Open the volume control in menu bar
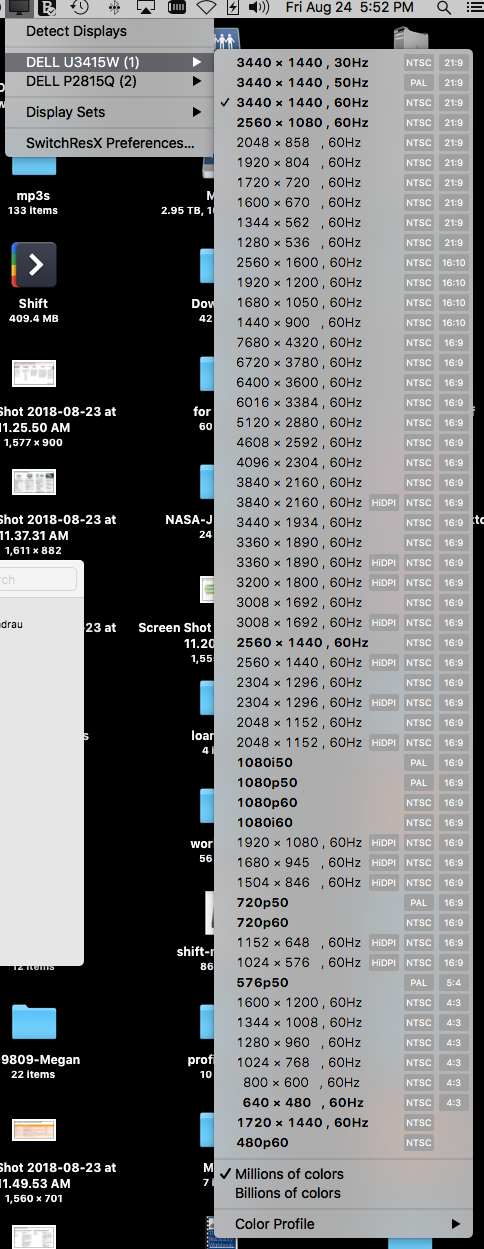The width and height of the screenshot is (484, 1249). click(x=258, y=8)
